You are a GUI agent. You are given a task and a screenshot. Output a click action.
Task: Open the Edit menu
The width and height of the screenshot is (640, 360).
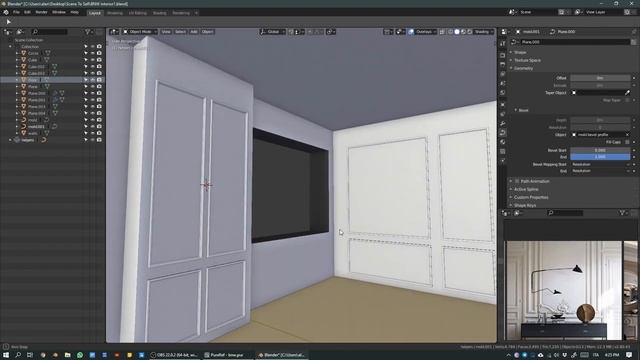[27, 12]
